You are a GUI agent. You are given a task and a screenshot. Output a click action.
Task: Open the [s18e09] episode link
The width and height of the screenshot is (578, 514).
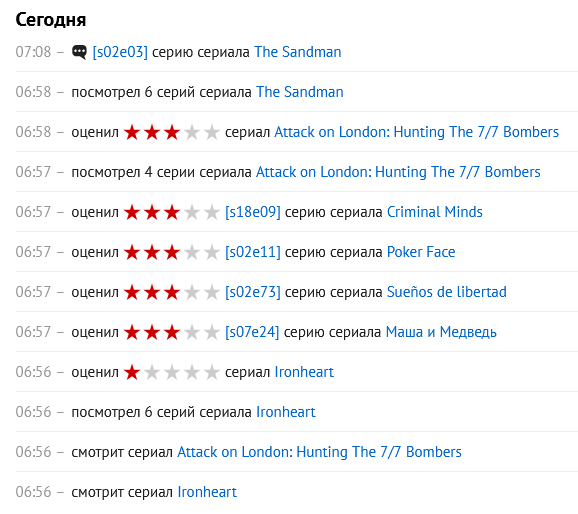[x=253, y=212]
